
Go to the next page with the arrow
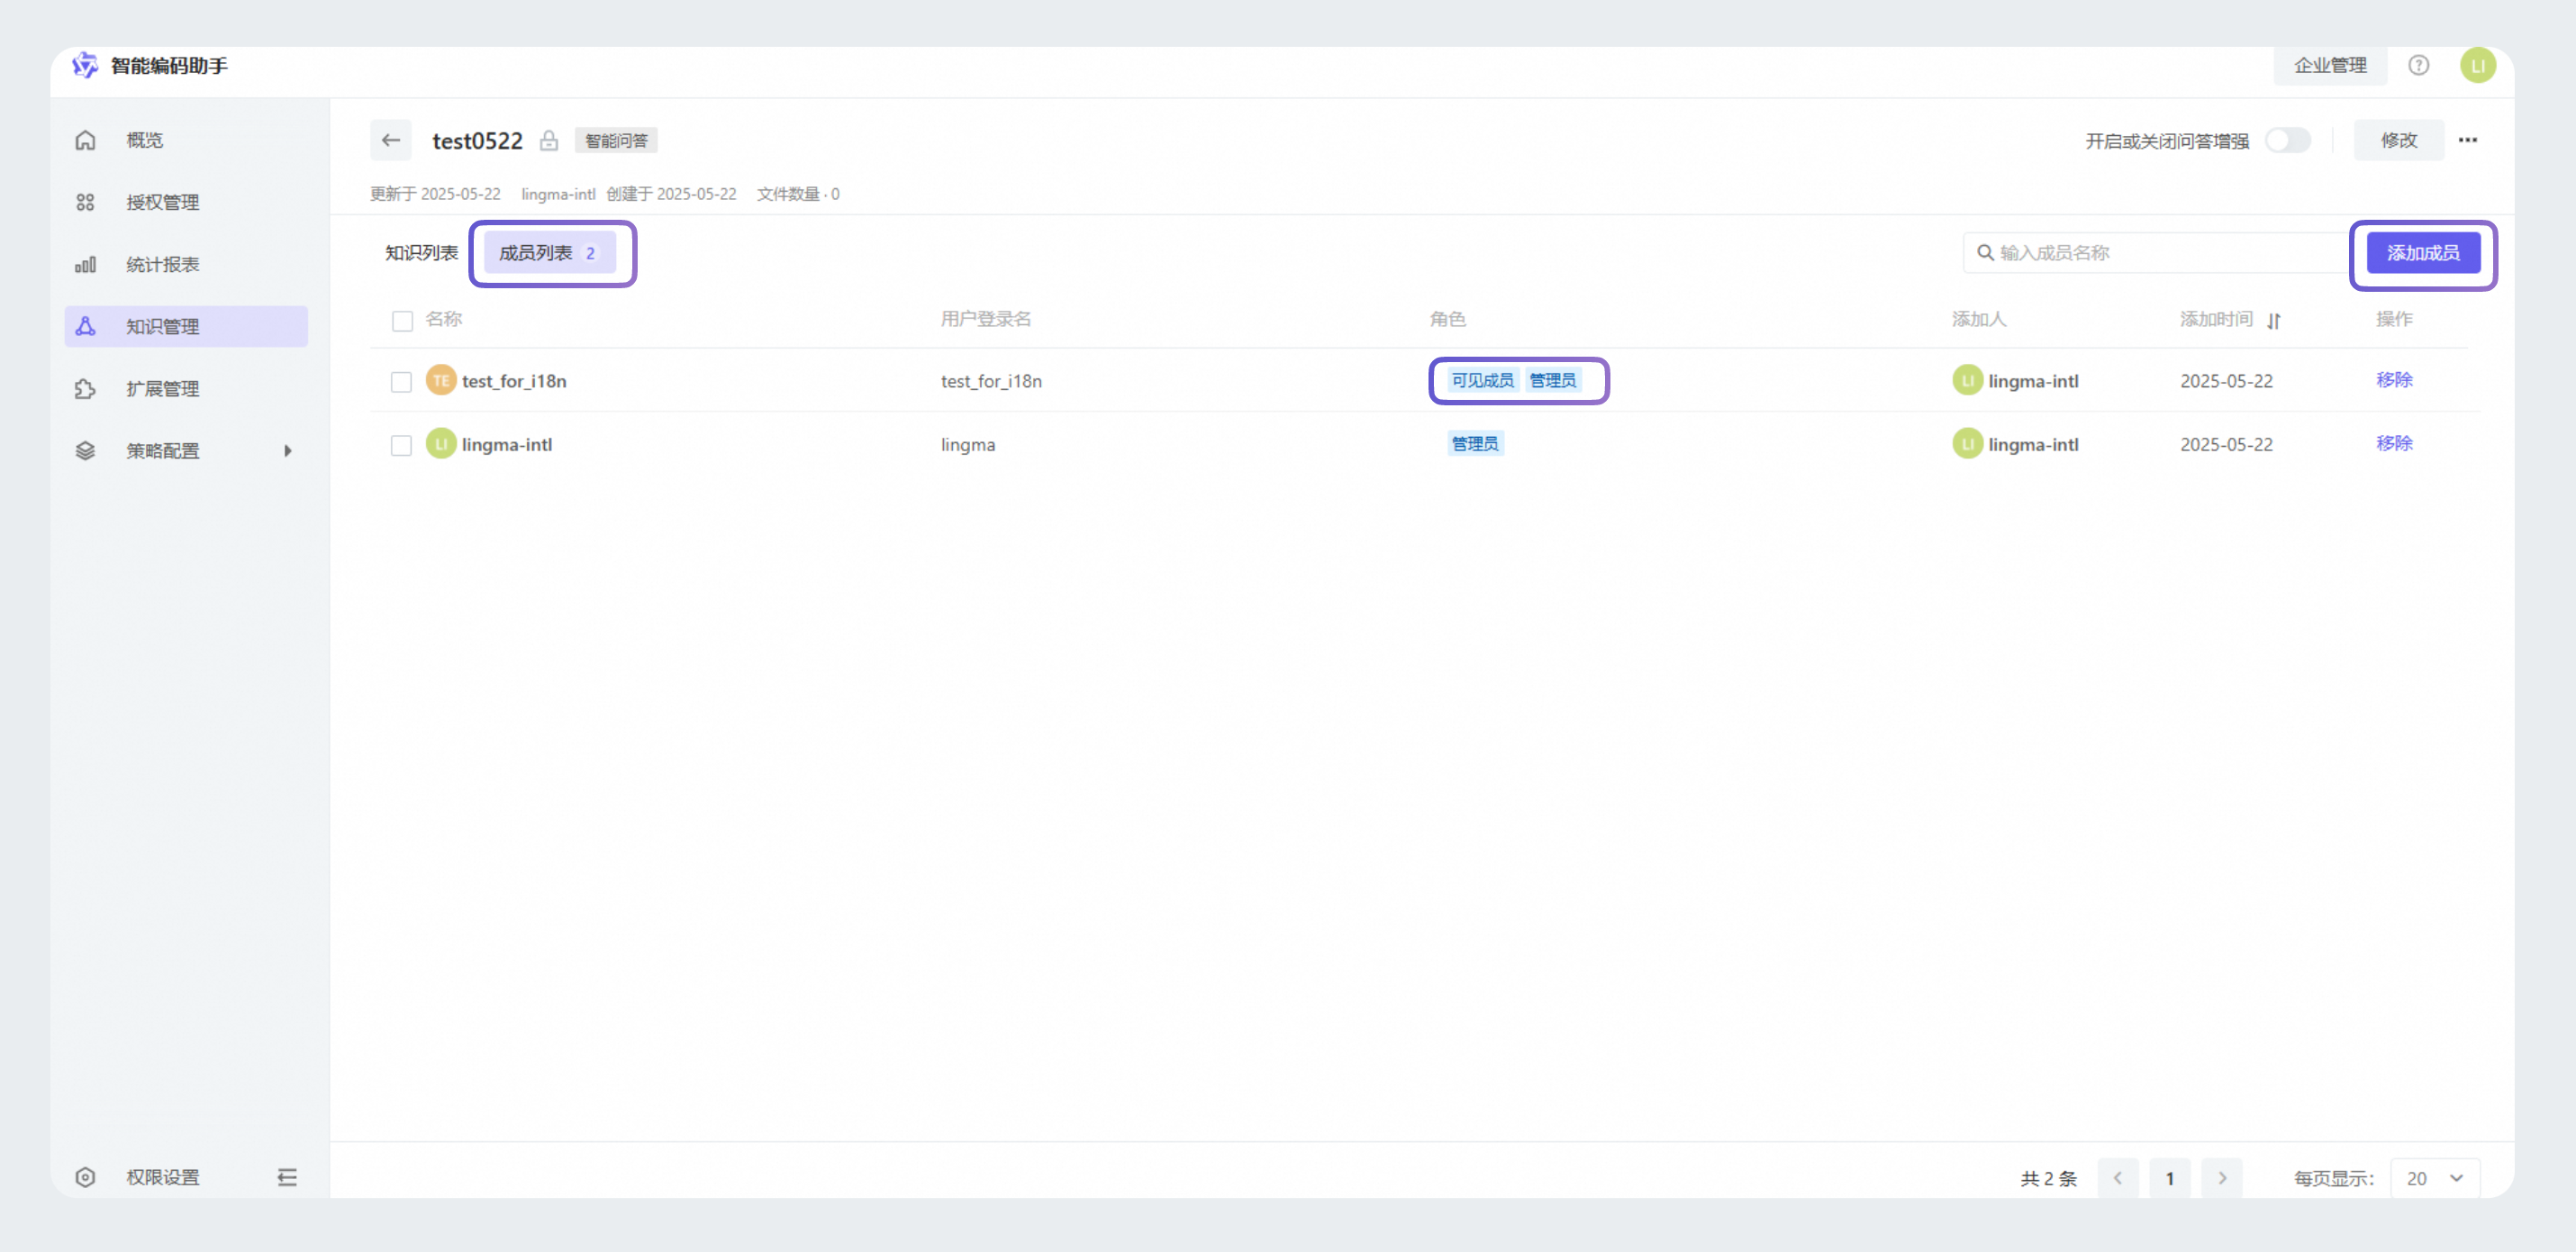(2221, 1178)
